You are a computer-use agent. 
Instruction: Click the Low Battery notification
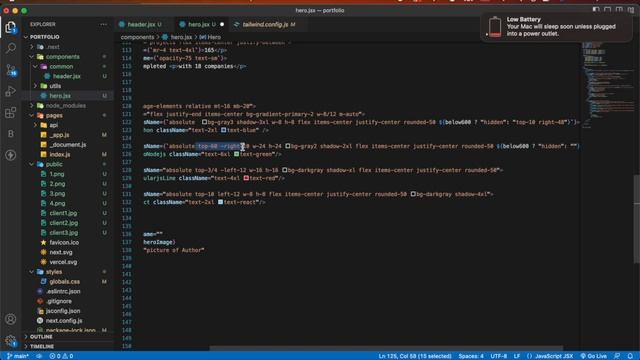(557, 27)
